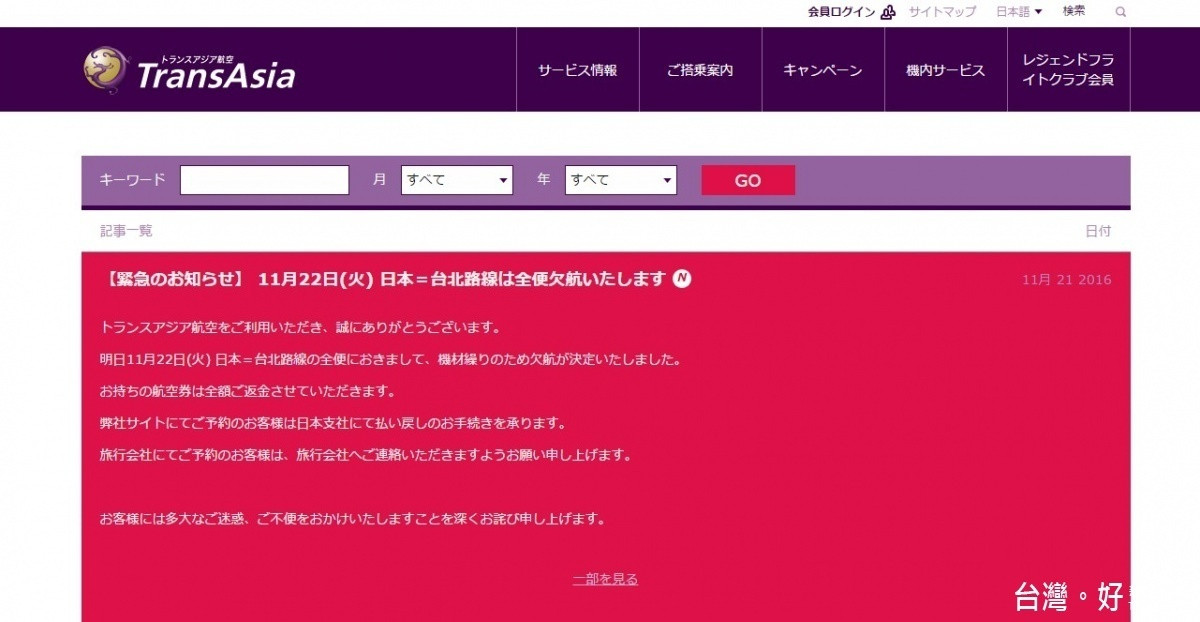Screen dimensions: 1200x622
Task: Click the キーワード input field
Action: tap(264, 180)
